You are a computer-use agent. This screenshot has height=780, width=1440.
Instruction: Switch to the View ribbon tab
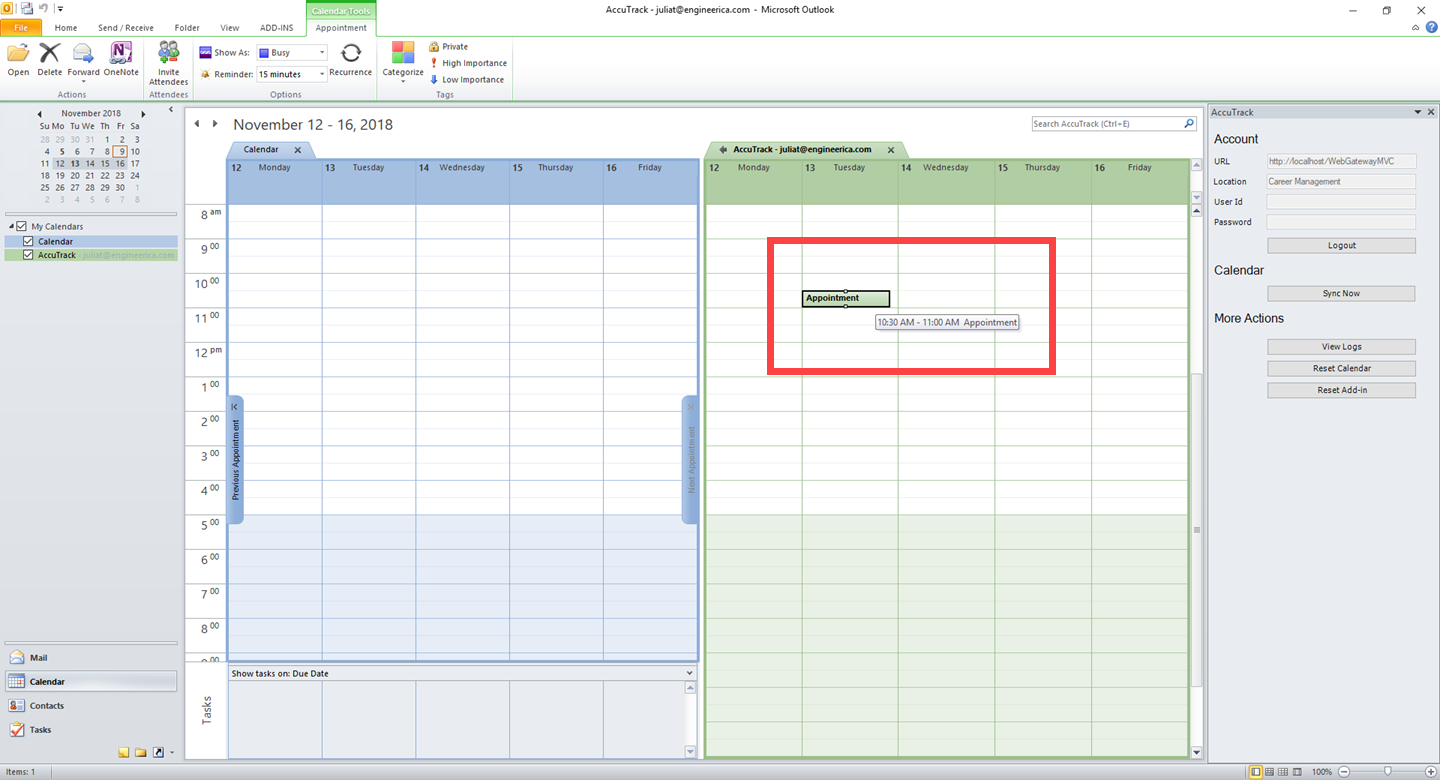point(230,28)
